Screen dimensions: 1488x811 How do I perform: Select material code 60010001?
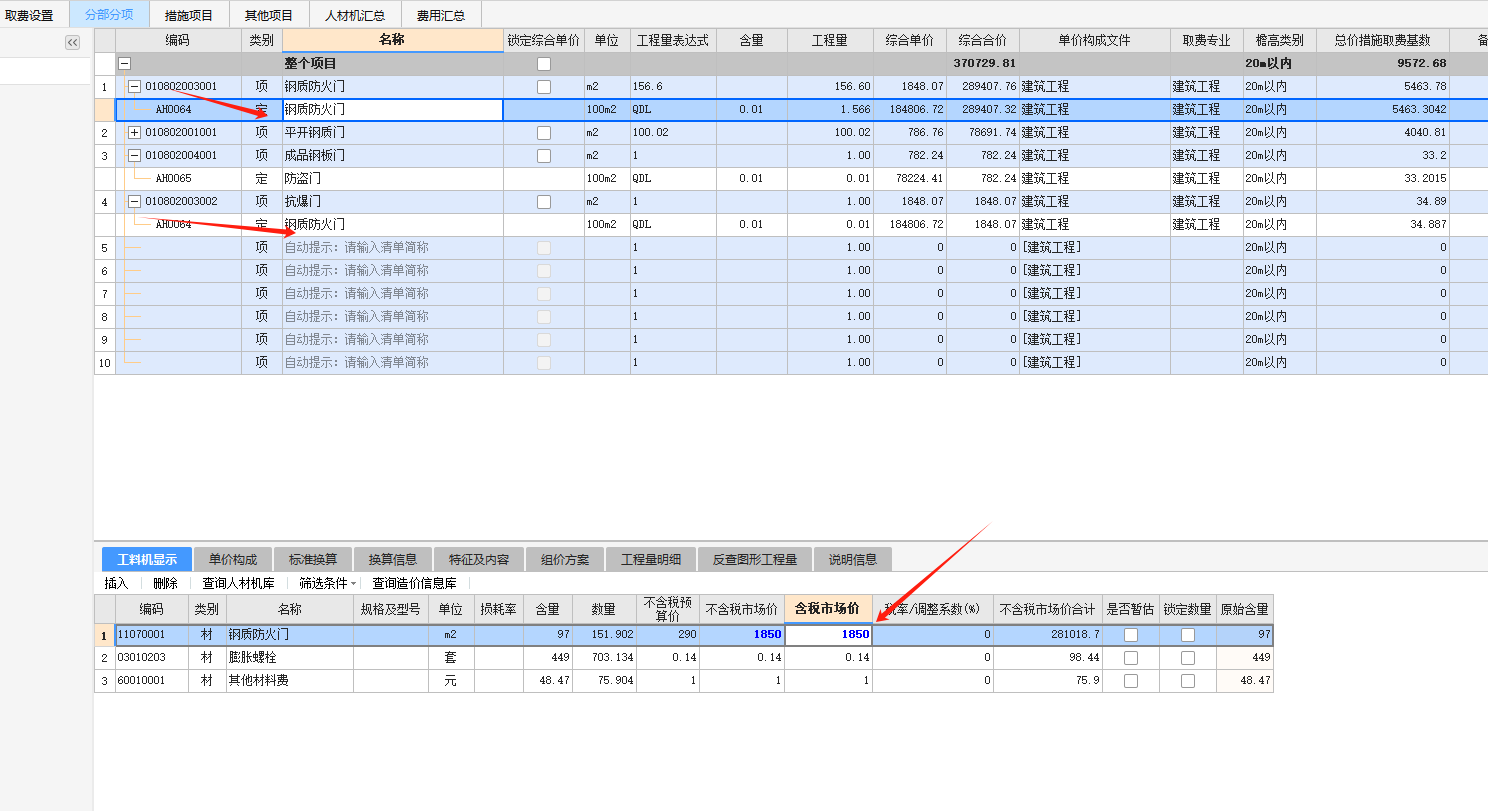tap(141, 680)
